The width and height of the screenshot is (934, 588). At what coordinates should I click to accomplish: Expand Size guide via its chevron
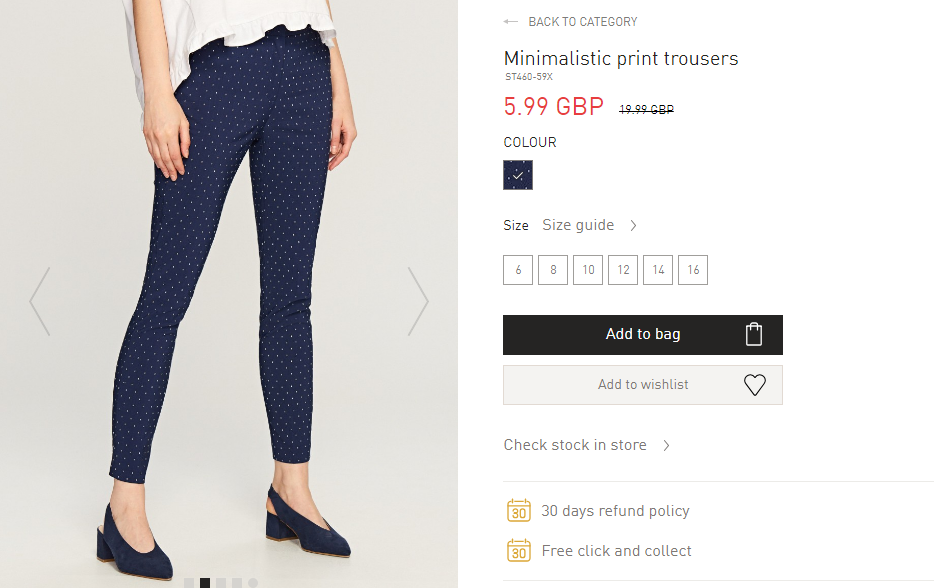coord(633,225)
